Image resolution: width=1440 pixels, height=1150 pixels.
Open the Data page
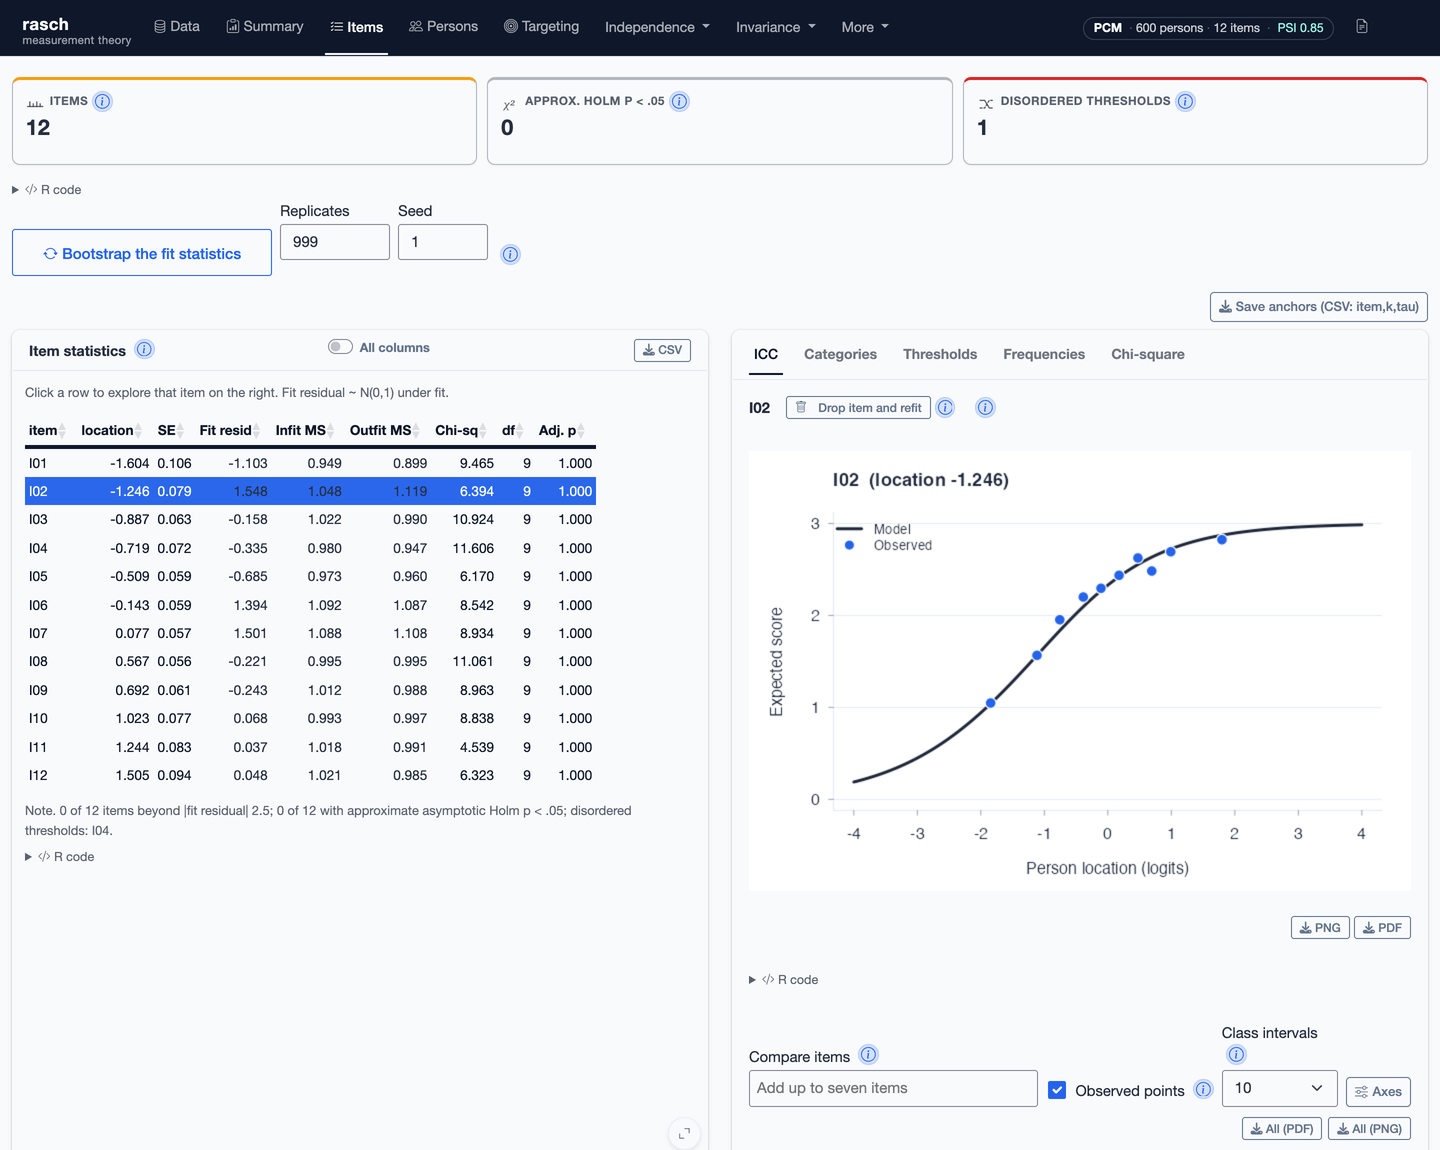[177, 26]
